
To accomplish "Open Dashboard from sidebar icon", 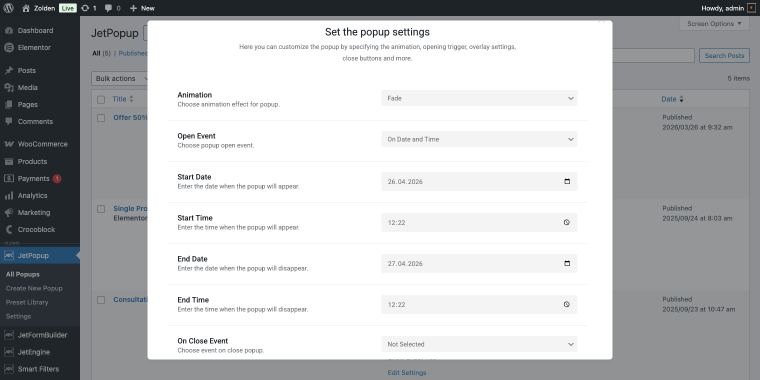I will pos(9,31).
